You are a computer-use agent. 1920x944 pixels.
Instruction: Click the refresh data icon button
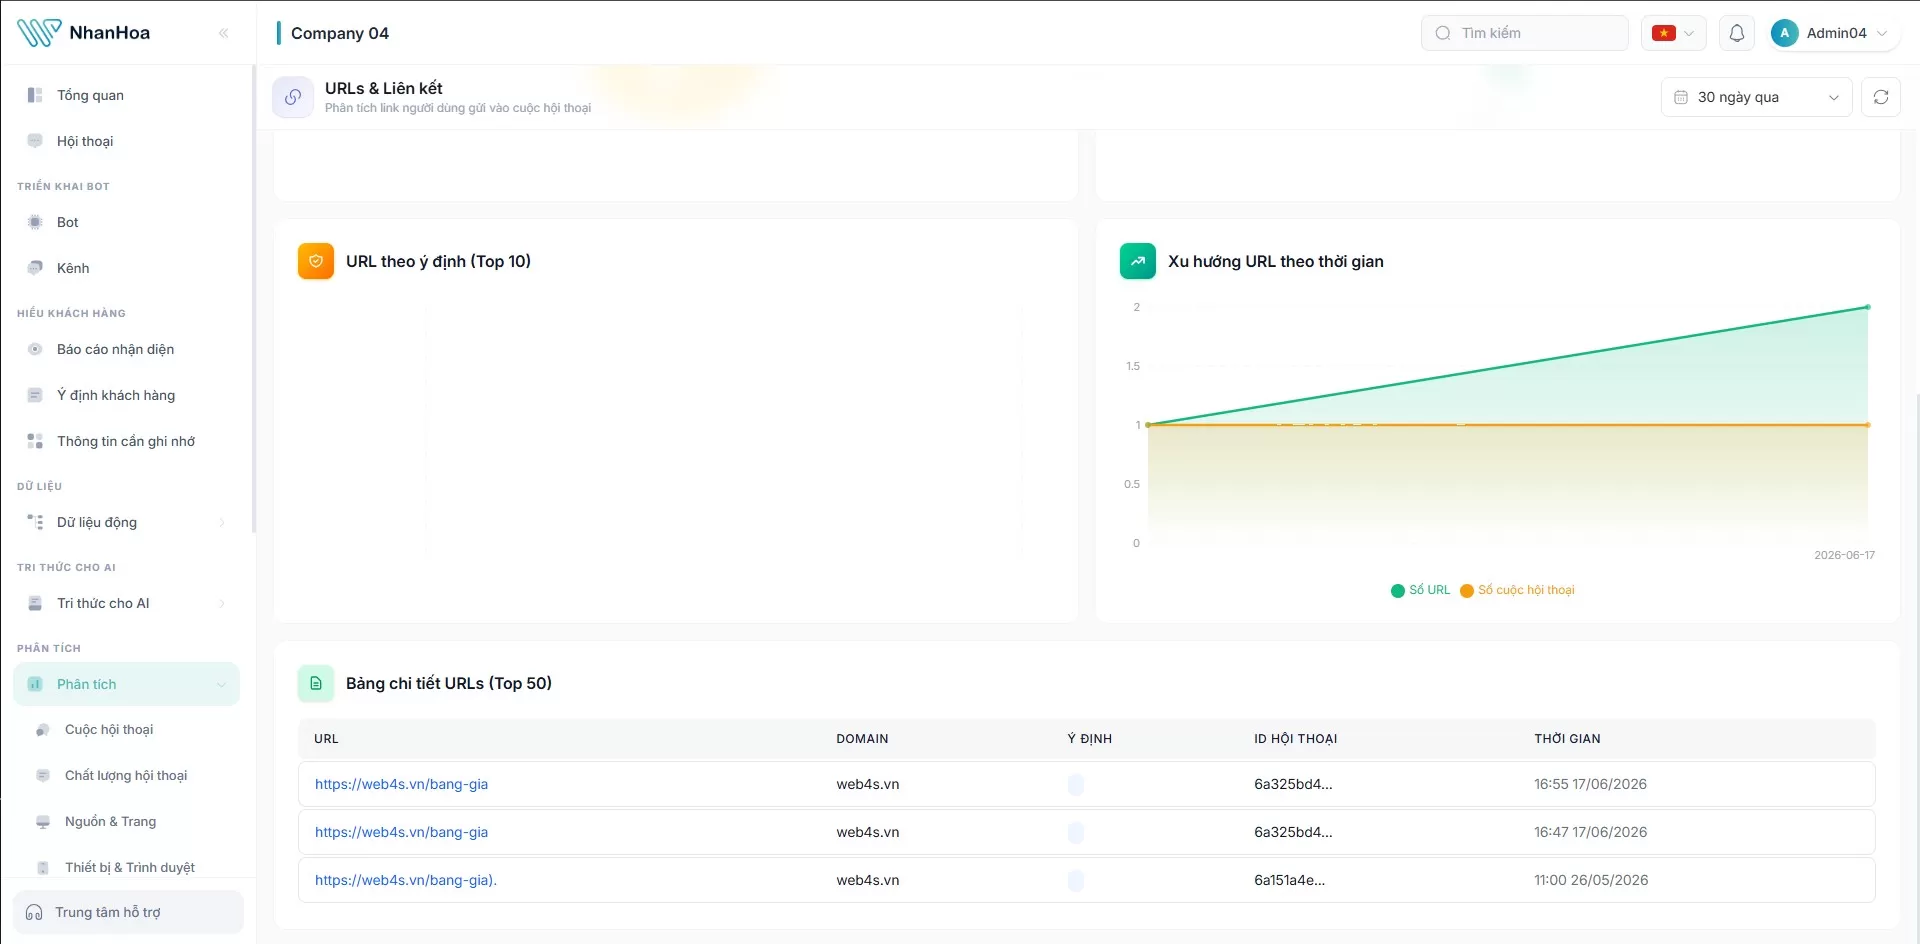pos(1880,97)
